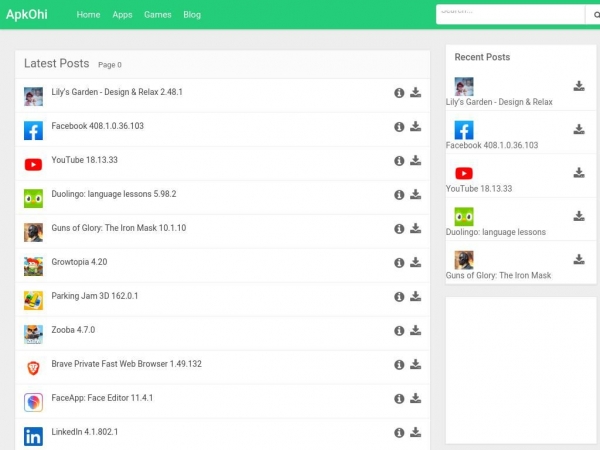Open FaceApp: Face Editor 11.4.1 link
600x450 pixels.
pyautogui.click(x=102, y=398)
